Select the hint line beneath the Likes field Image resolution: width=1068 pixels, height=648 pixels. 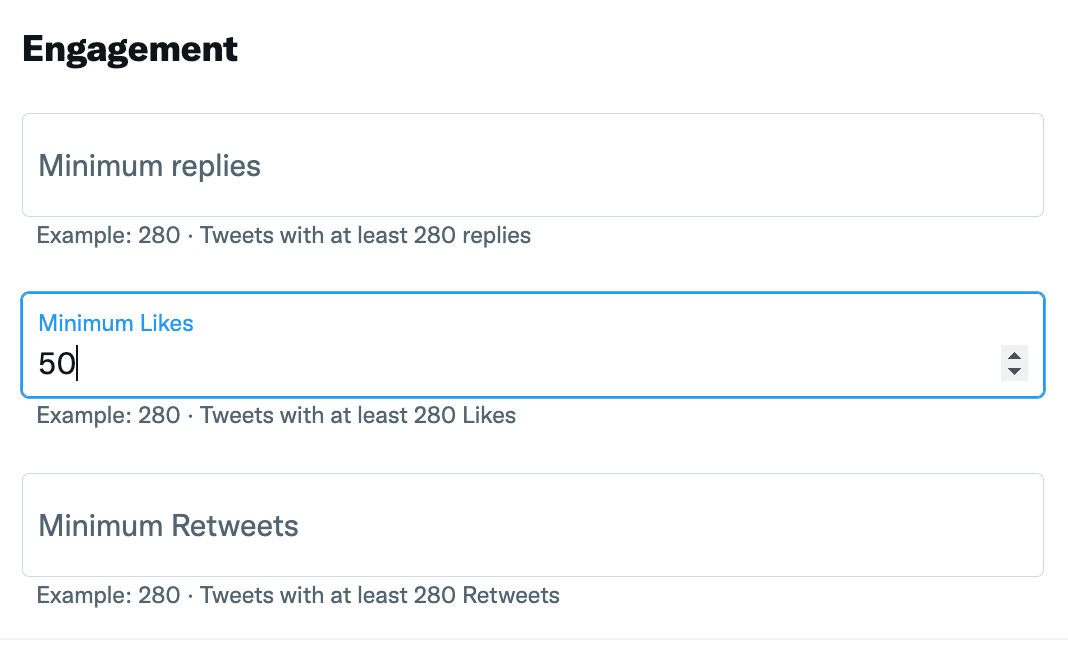tap(277, 415)
